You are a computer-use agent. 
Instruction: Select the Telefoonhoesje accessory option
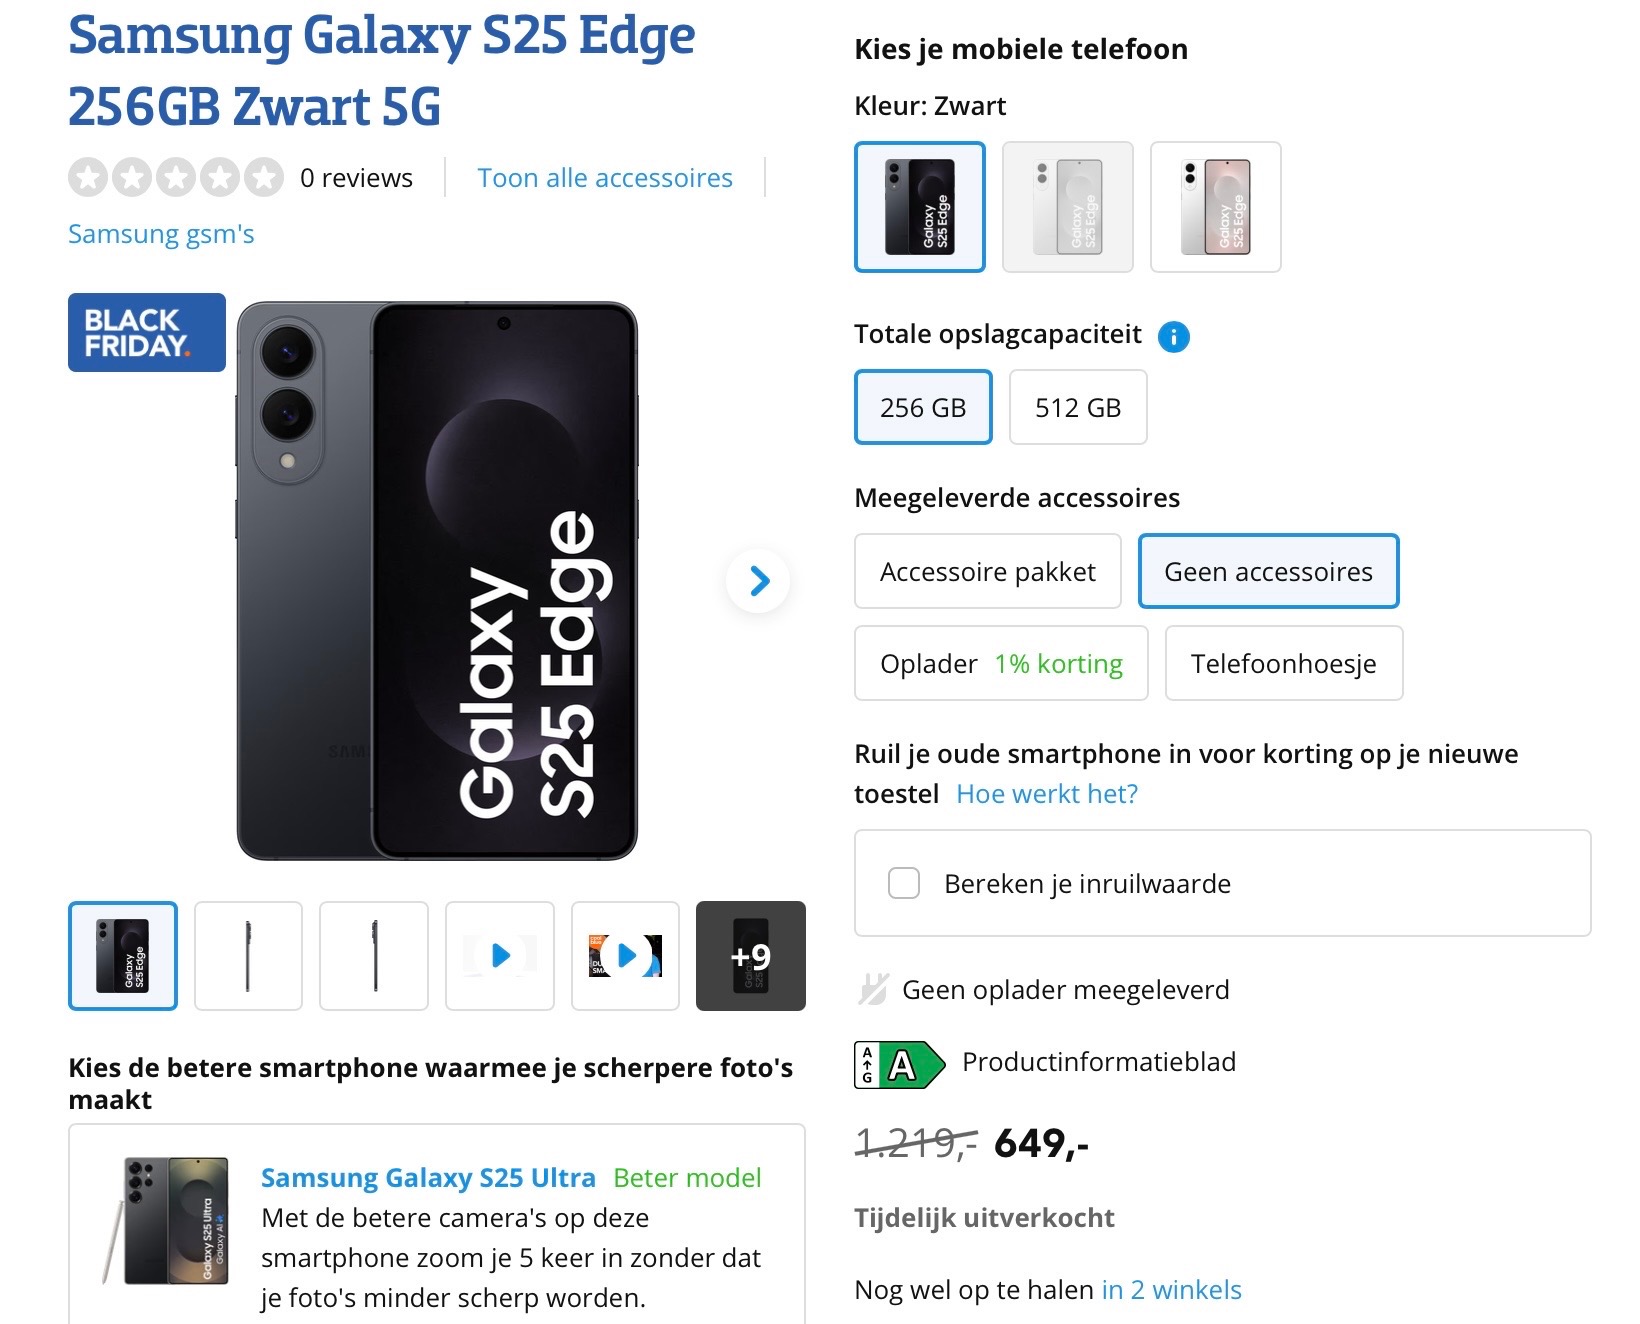click(x=1283, y=663)
